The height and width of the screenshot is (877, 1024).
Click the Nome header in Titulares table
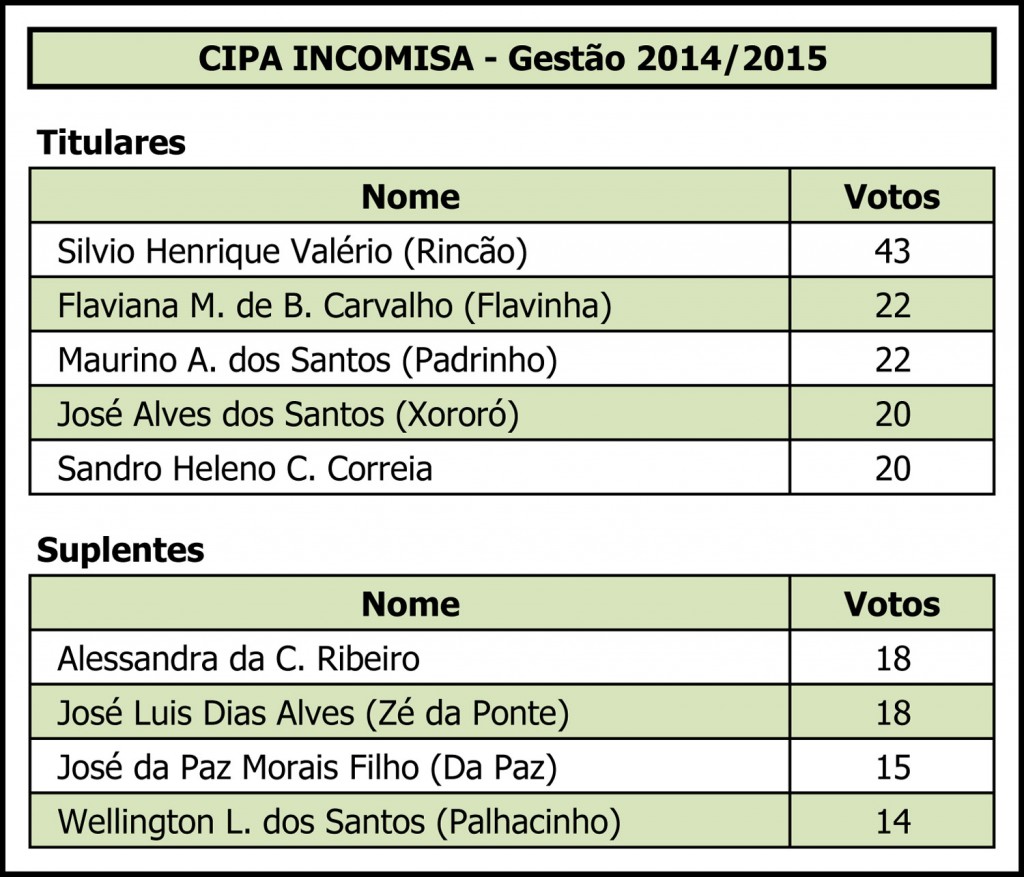point(410,196)
